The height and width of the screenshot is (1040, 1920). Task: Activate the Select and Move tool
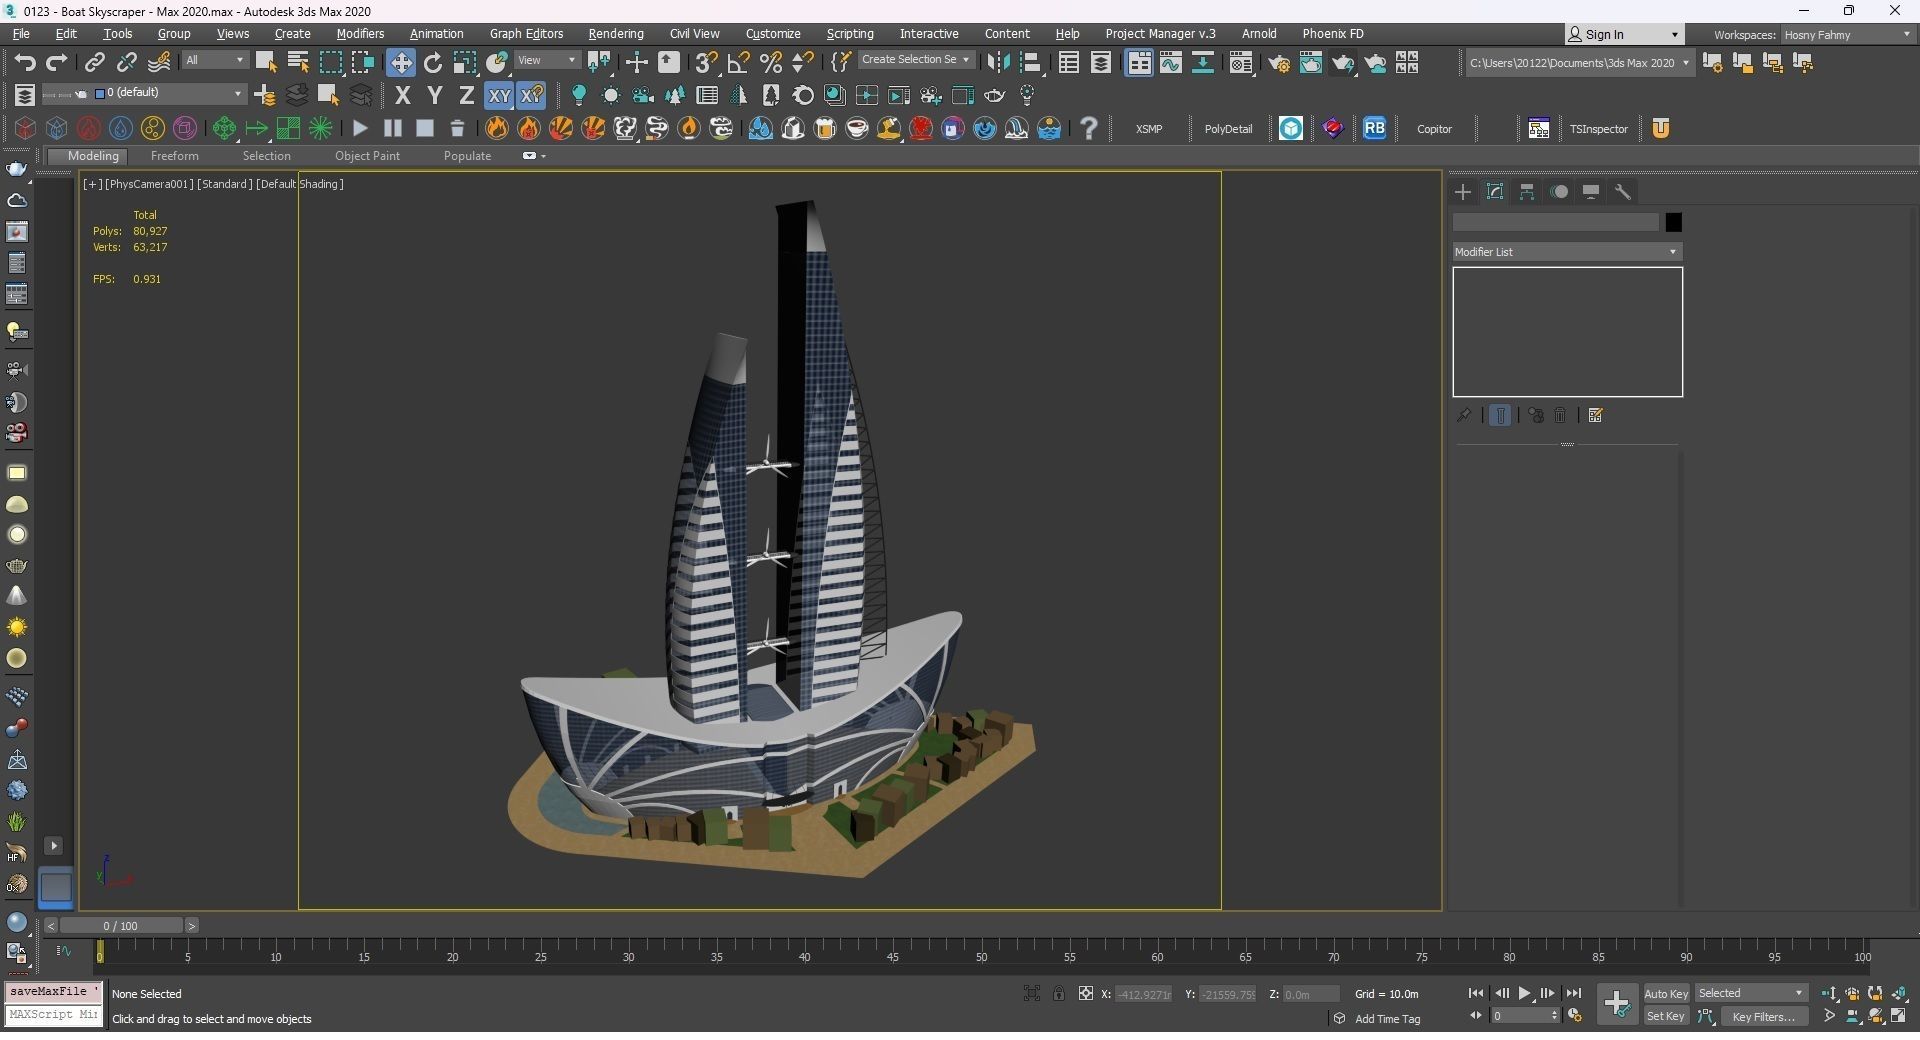tap(401, 63)
